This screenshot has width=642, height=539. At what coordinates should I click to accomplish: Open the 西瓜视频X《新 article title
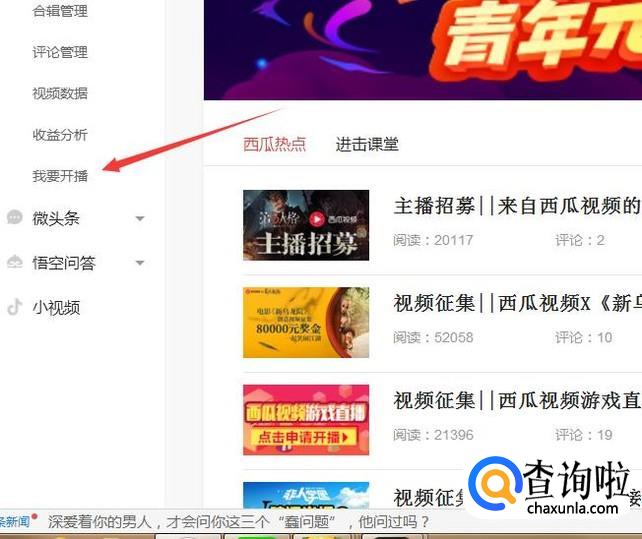517,303
